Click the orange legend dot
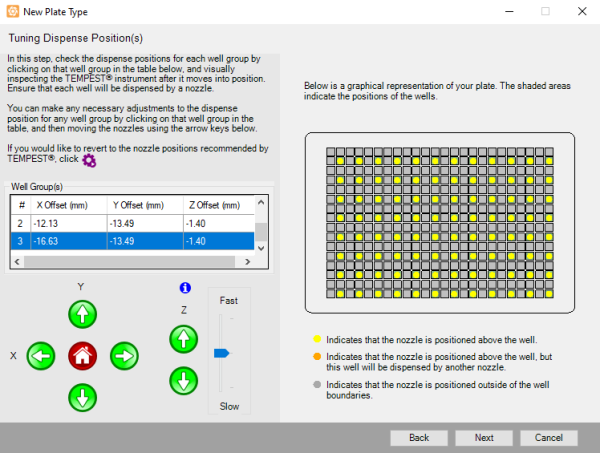 click(317, 357)
